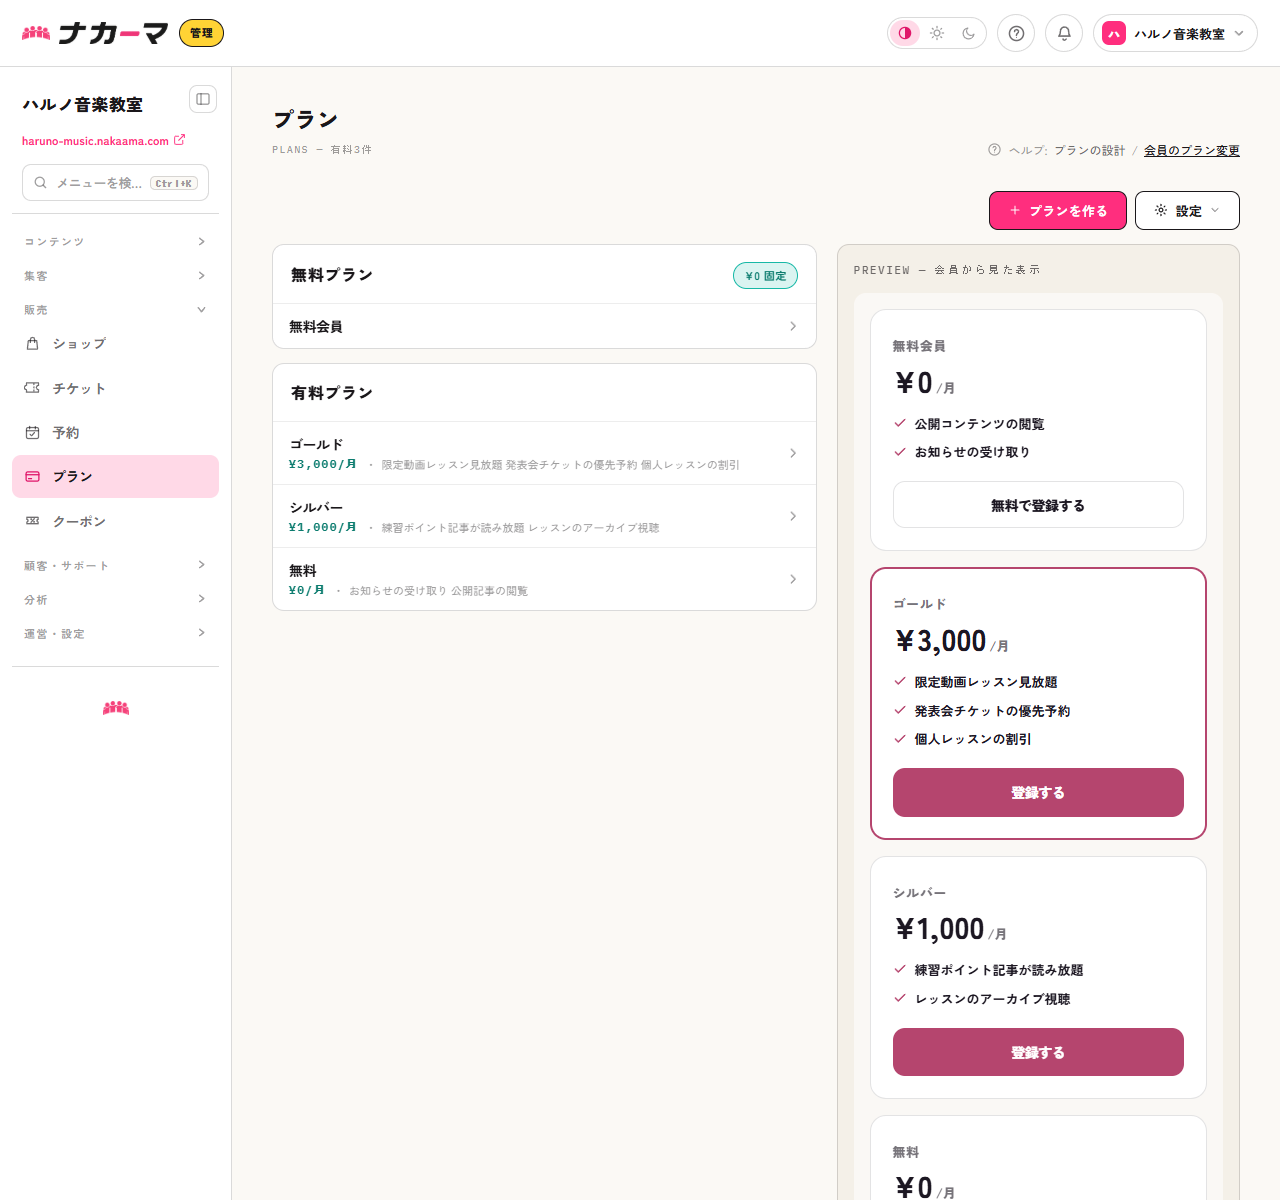The width and height of the screenshot is (1280, 1200).
Task: Open the 無料 ¥0/月 plan row
Action: click(x=544, y=580)
